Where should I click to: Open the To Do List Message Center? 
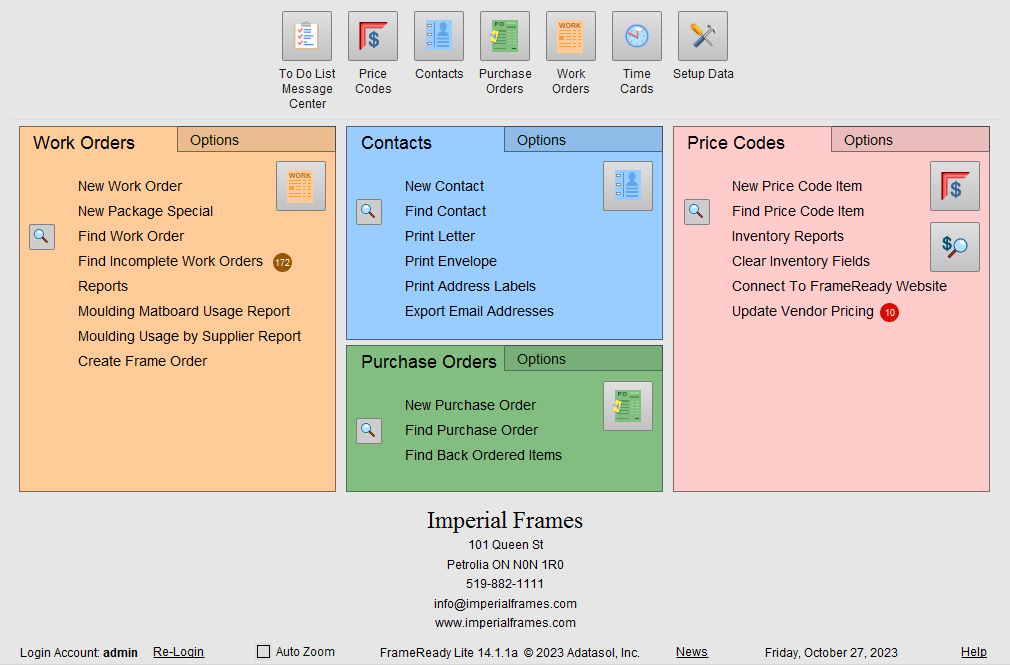point(307,36)
